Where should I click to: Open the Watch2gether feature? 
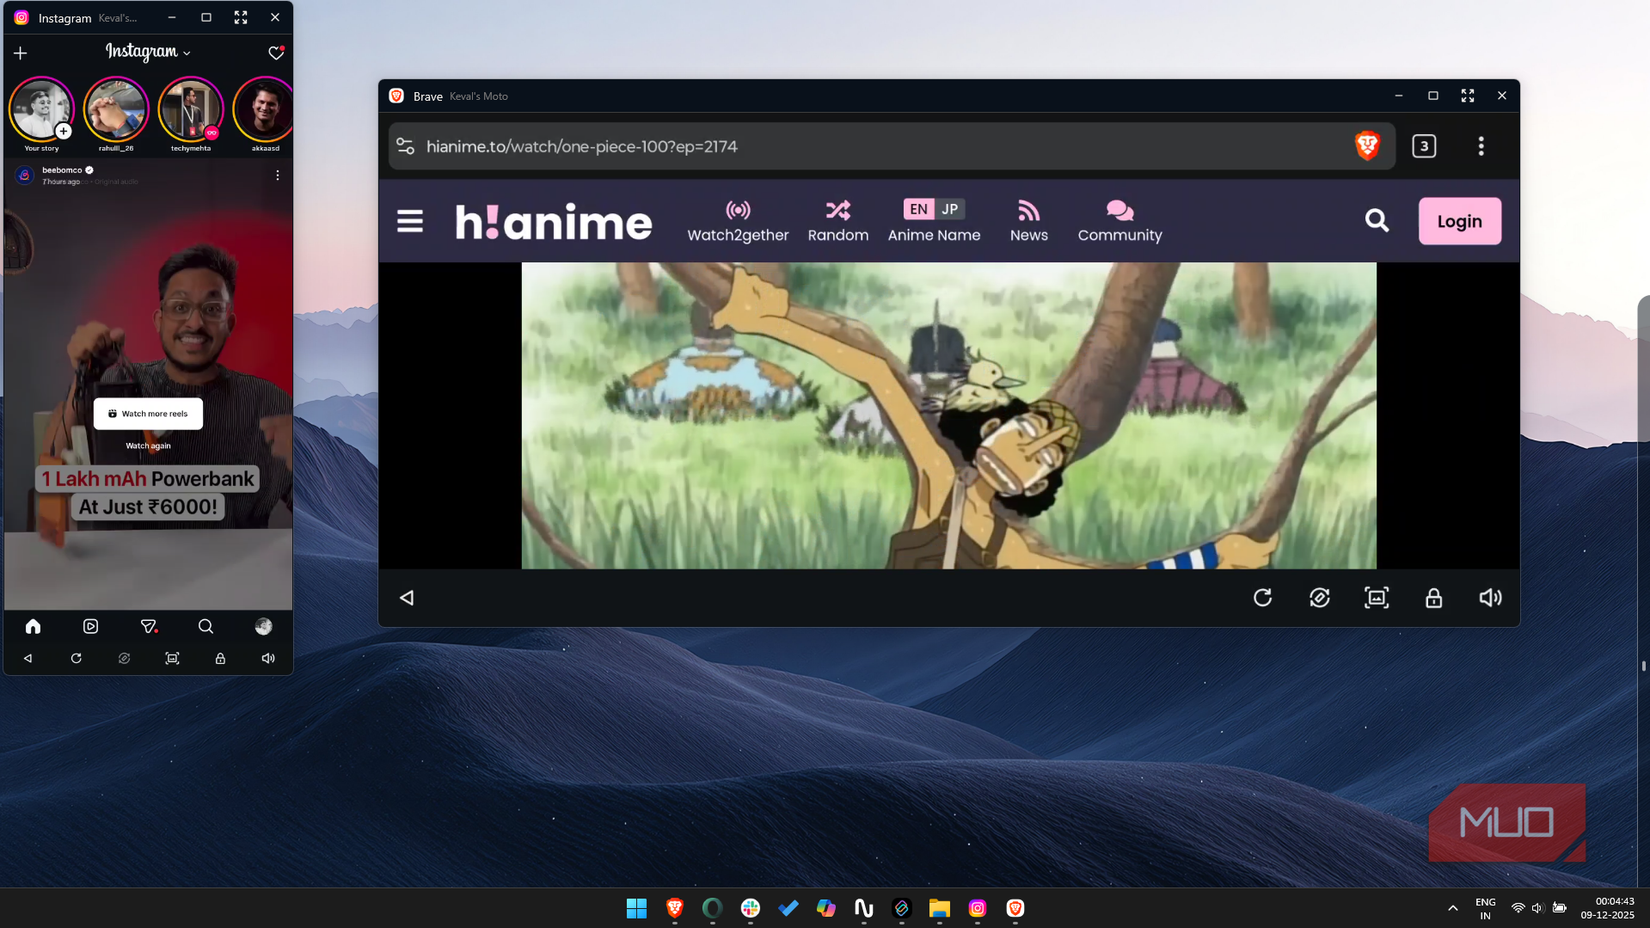point(738,220)
